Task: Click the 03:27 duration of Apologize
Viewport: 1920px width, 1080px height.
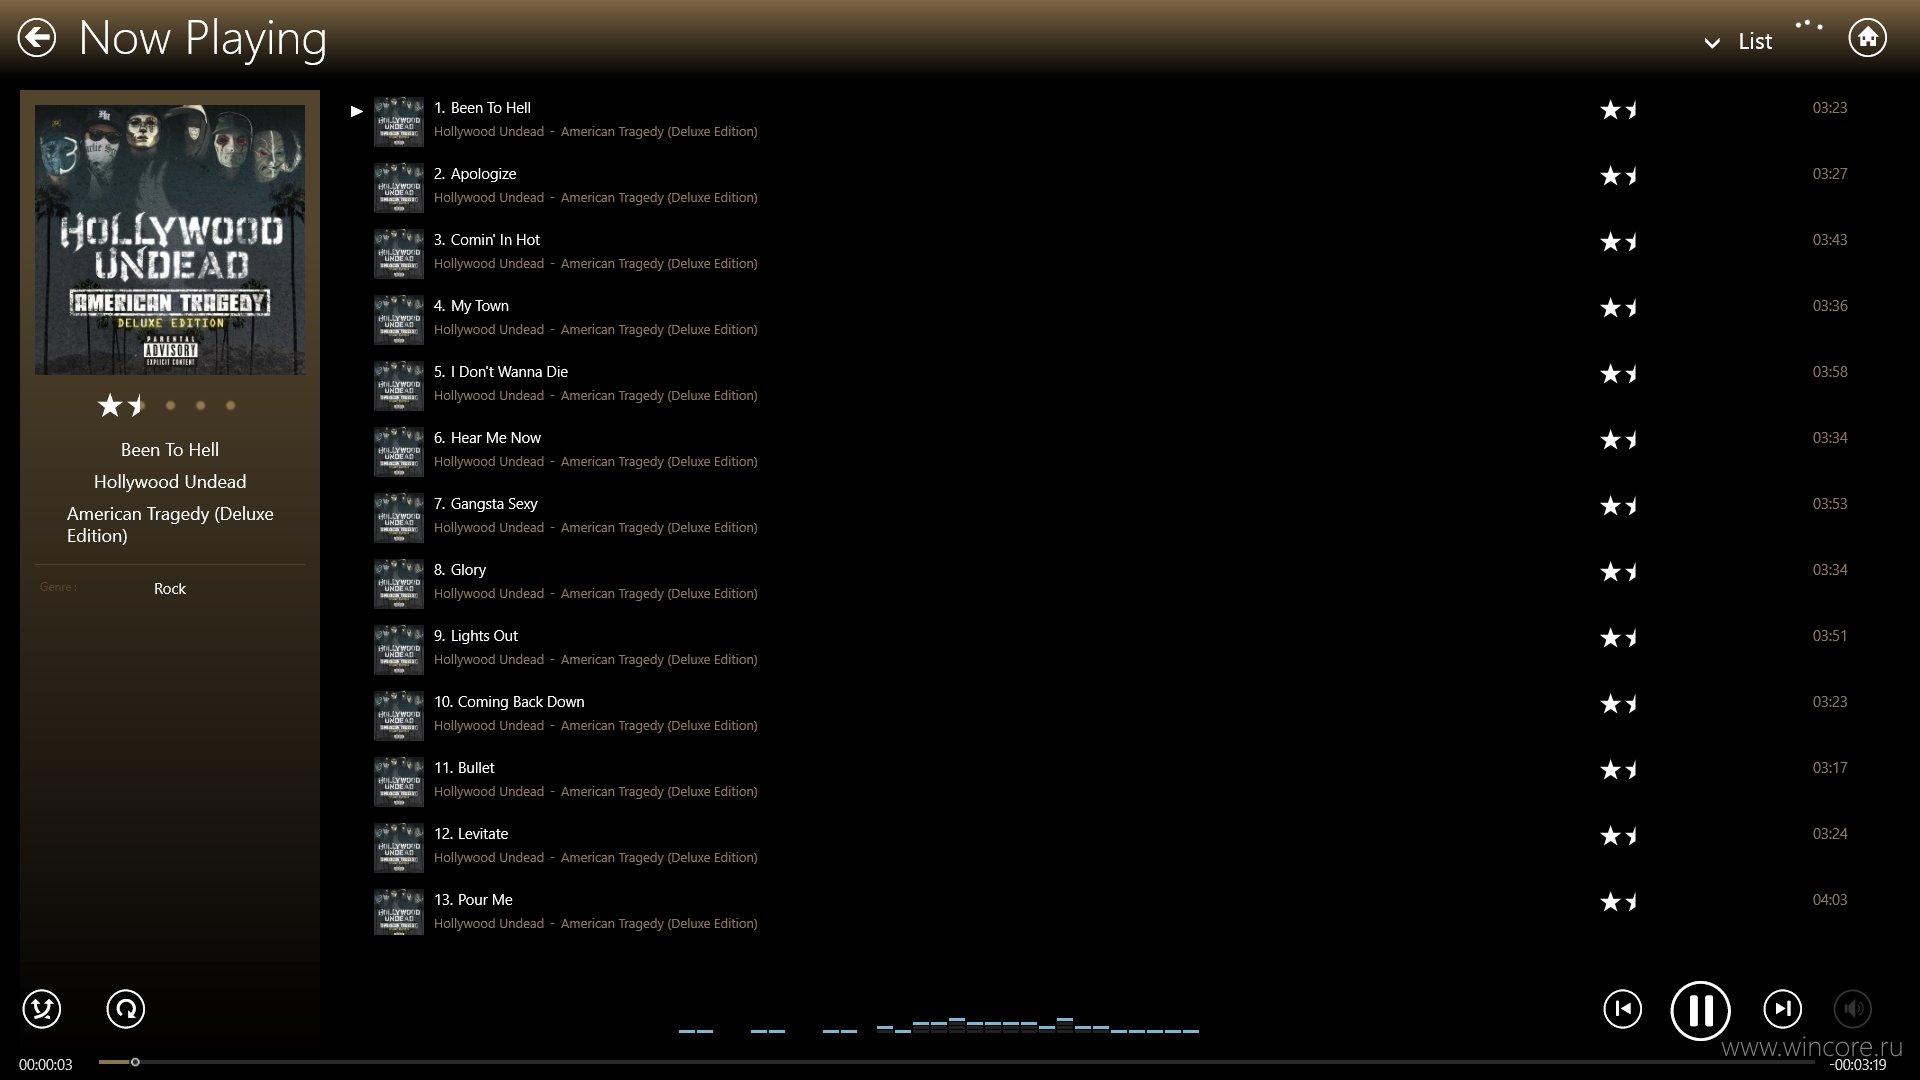Action: coord(1830,174)
